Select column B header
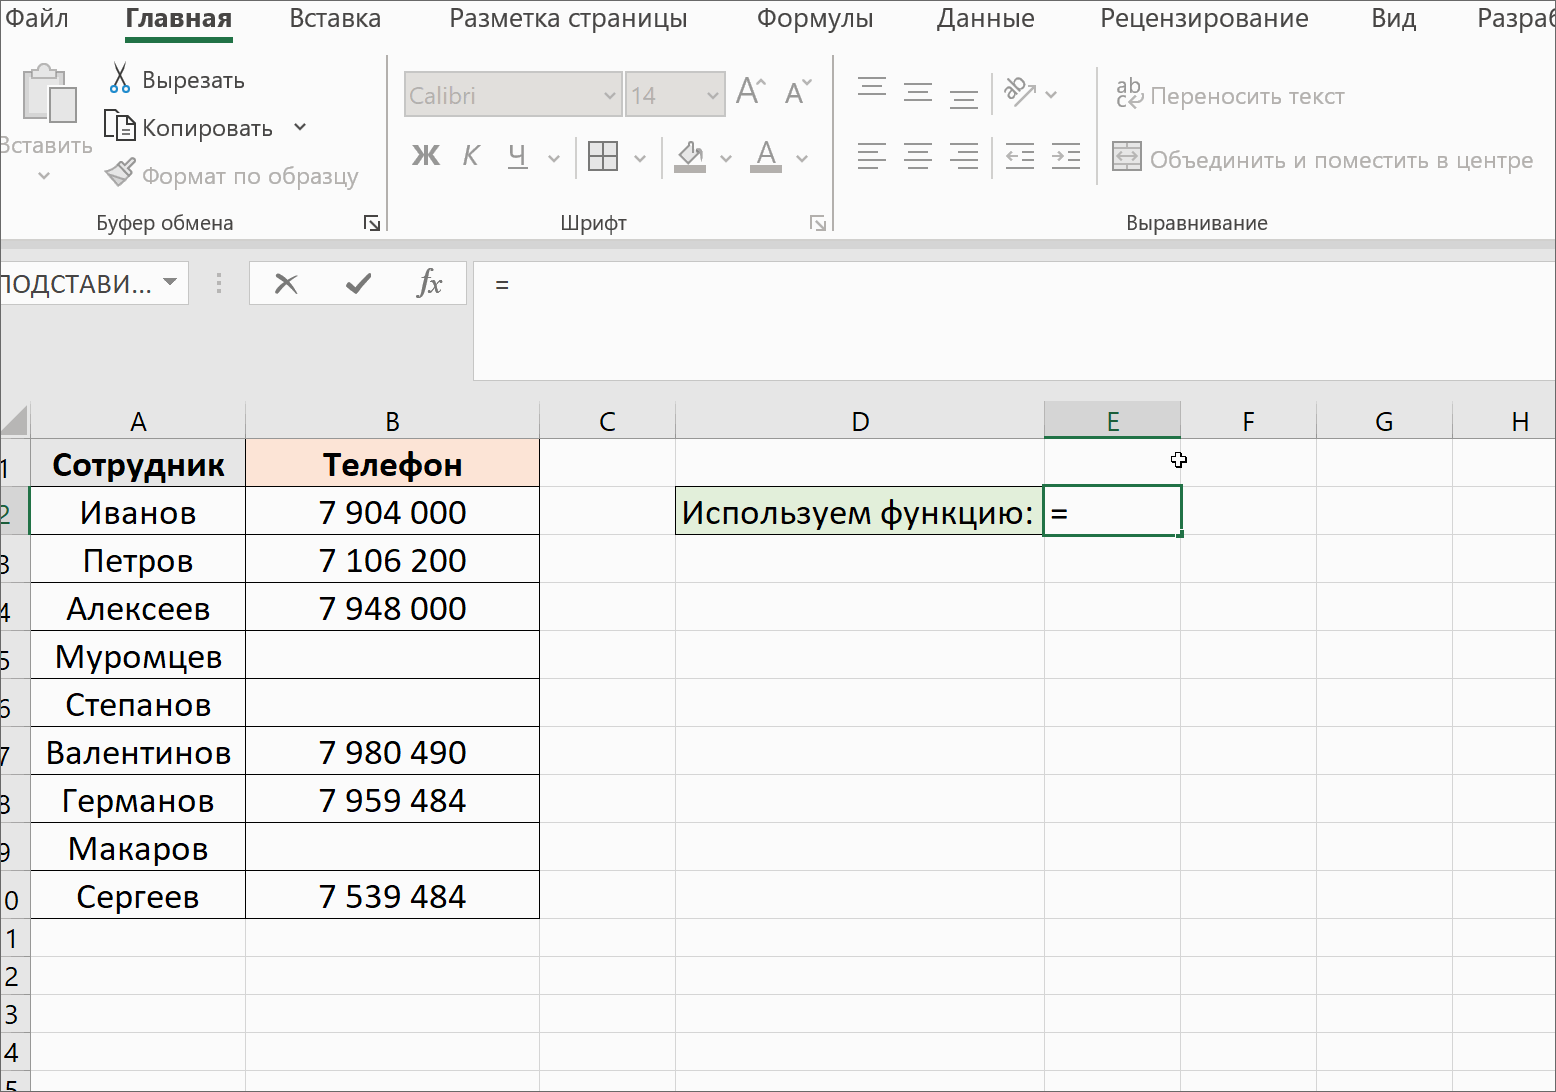1556x1092 pixels. [392, 421]
